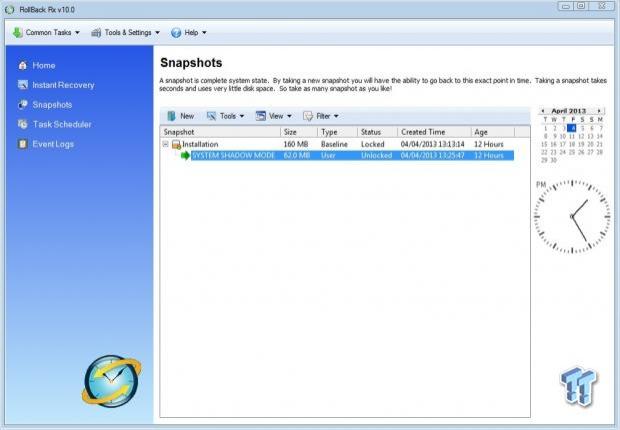Screen dimensions: 620x430
Task: Click the Filter toolbar icon
Action: coord(308,116)
